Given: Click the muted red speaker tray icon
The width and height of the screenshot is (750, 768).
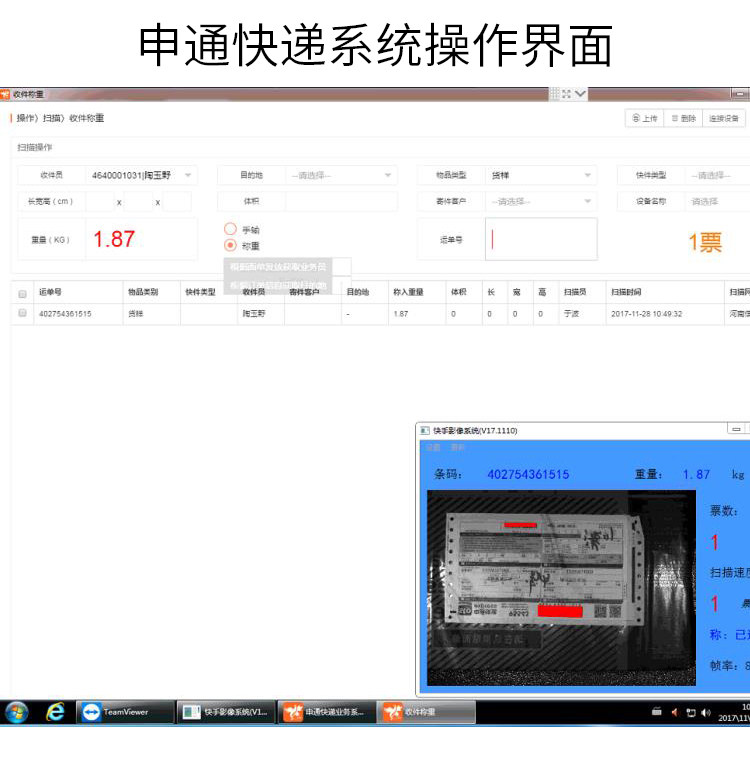Looking at the screenshot, I should click(675, 713).
